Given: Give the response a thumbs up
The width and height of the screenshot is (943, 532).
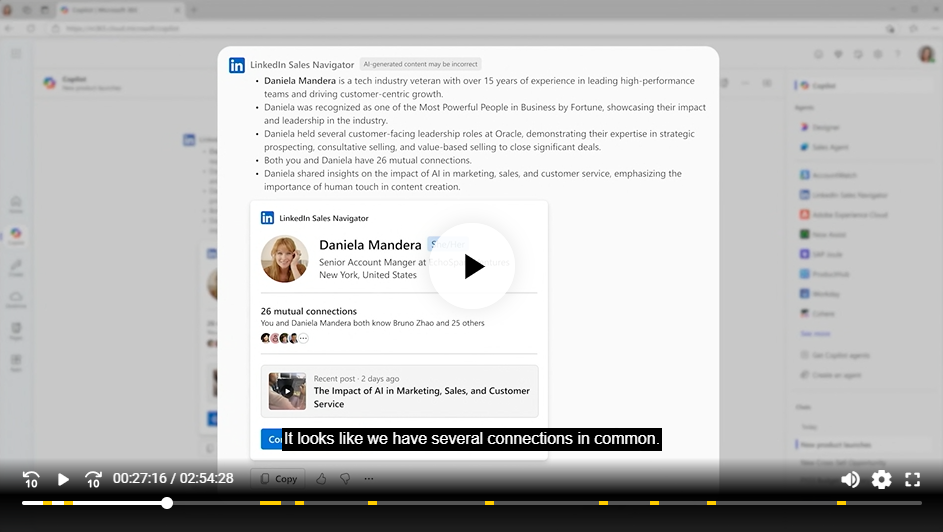Looking at the screenshot, I should (321, 478).
